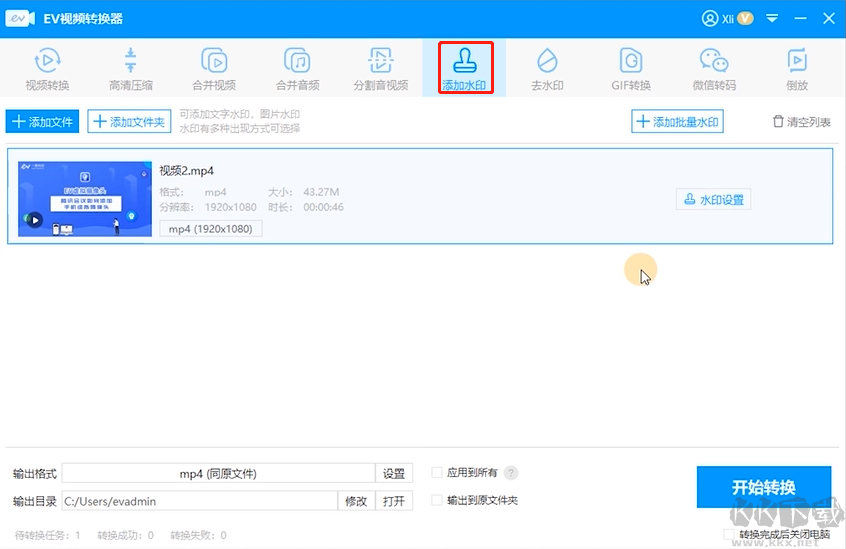
Task: Enable the 应用到所有 checkbox
Action: point(436,472)
